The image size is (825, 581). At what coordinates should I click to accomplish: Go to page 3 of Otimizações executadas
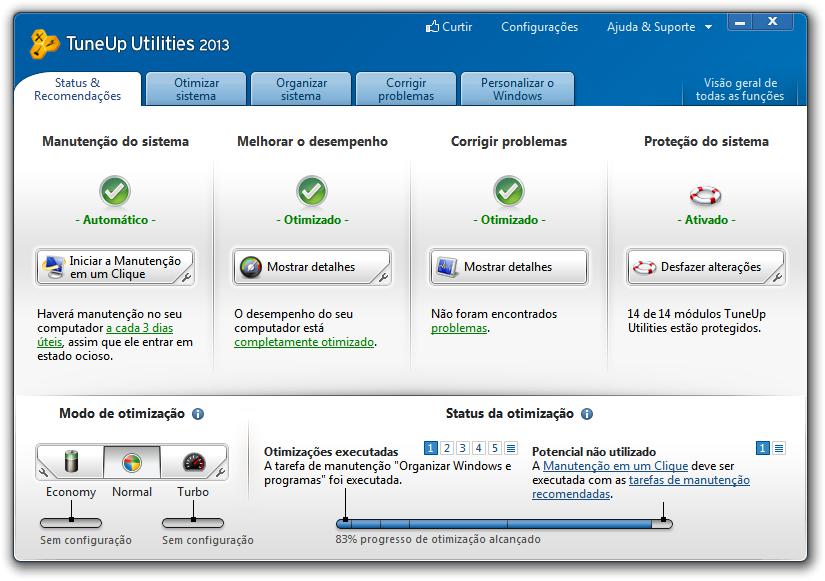tap(462, 448)
